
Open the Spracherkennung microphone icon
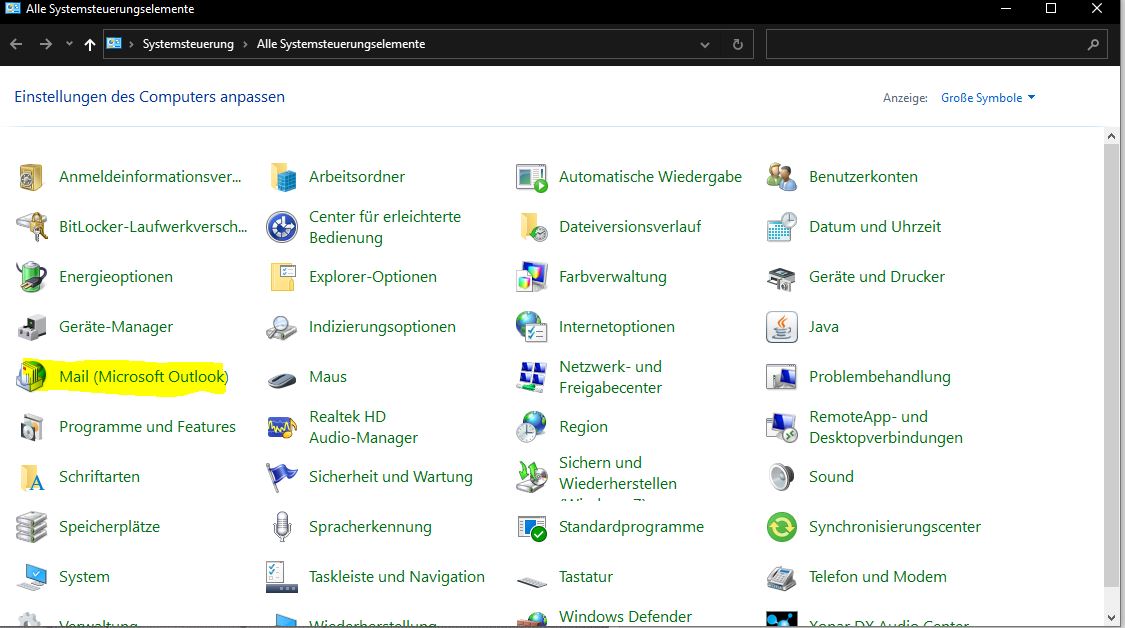(282, 527)
